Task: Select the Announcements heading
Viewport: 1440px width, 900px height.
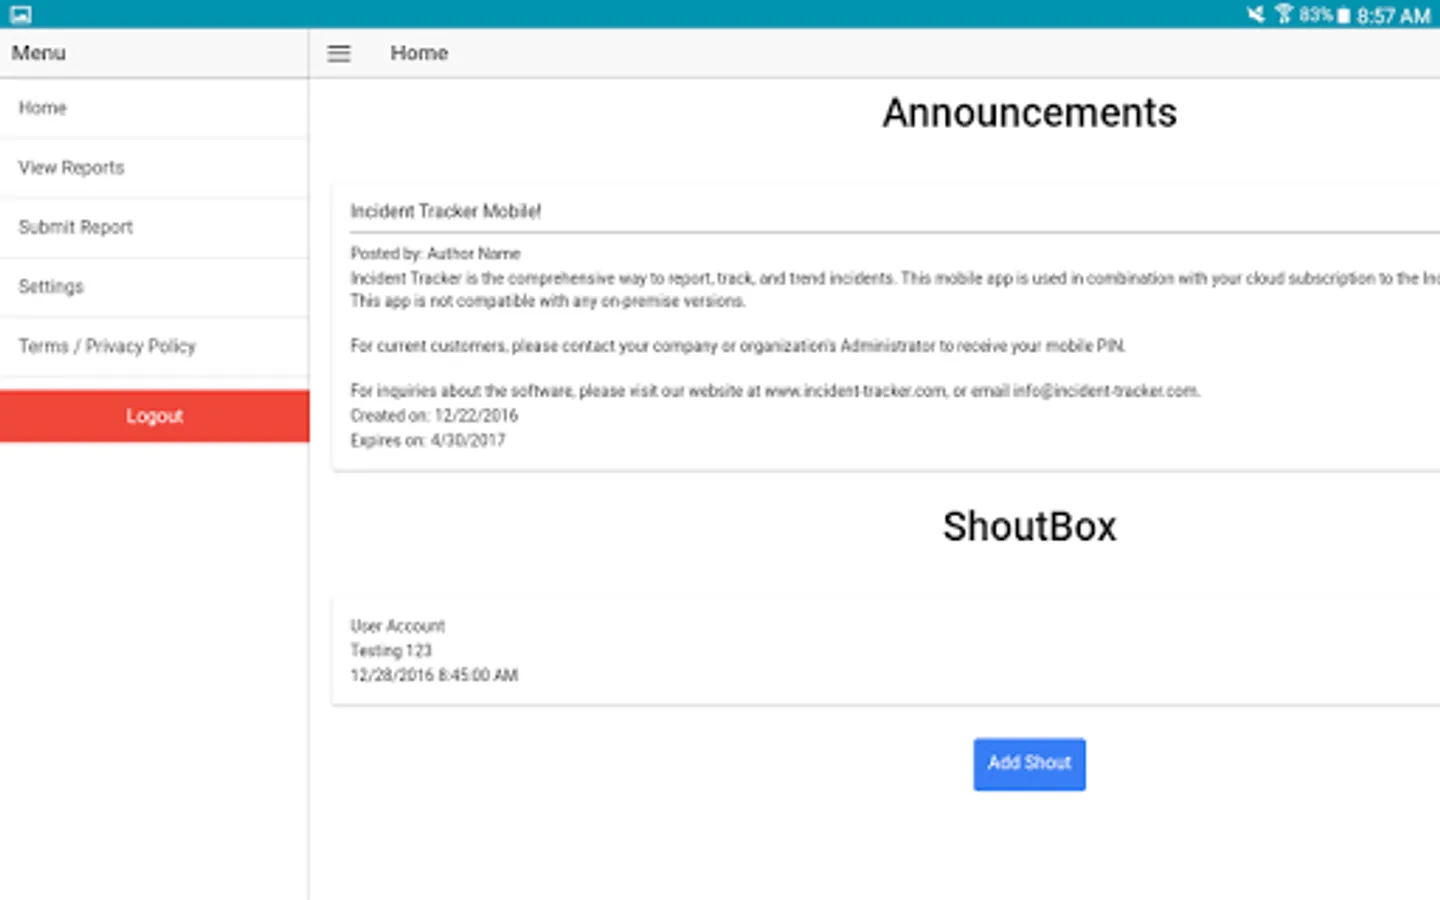Action: tap(1029, 113)
